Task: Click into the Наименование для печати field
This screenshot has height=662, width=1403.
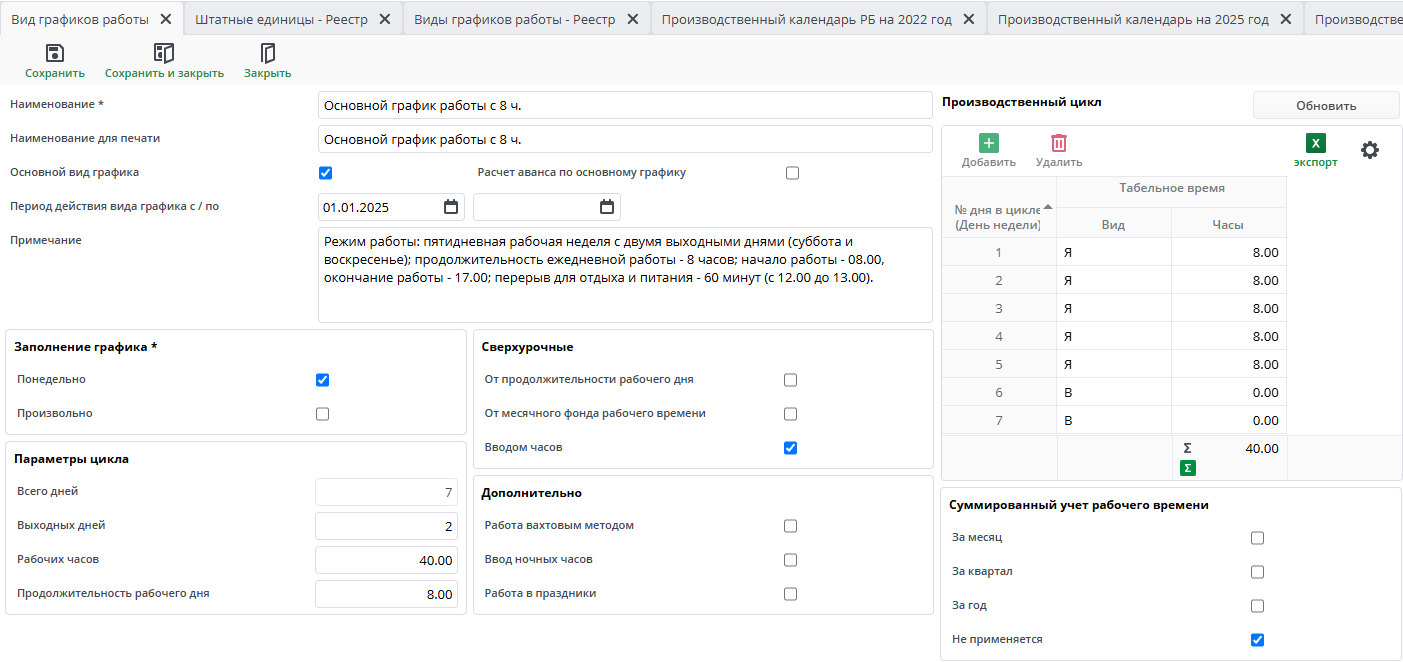Action: pyautogui.click(x=625, y=139)
